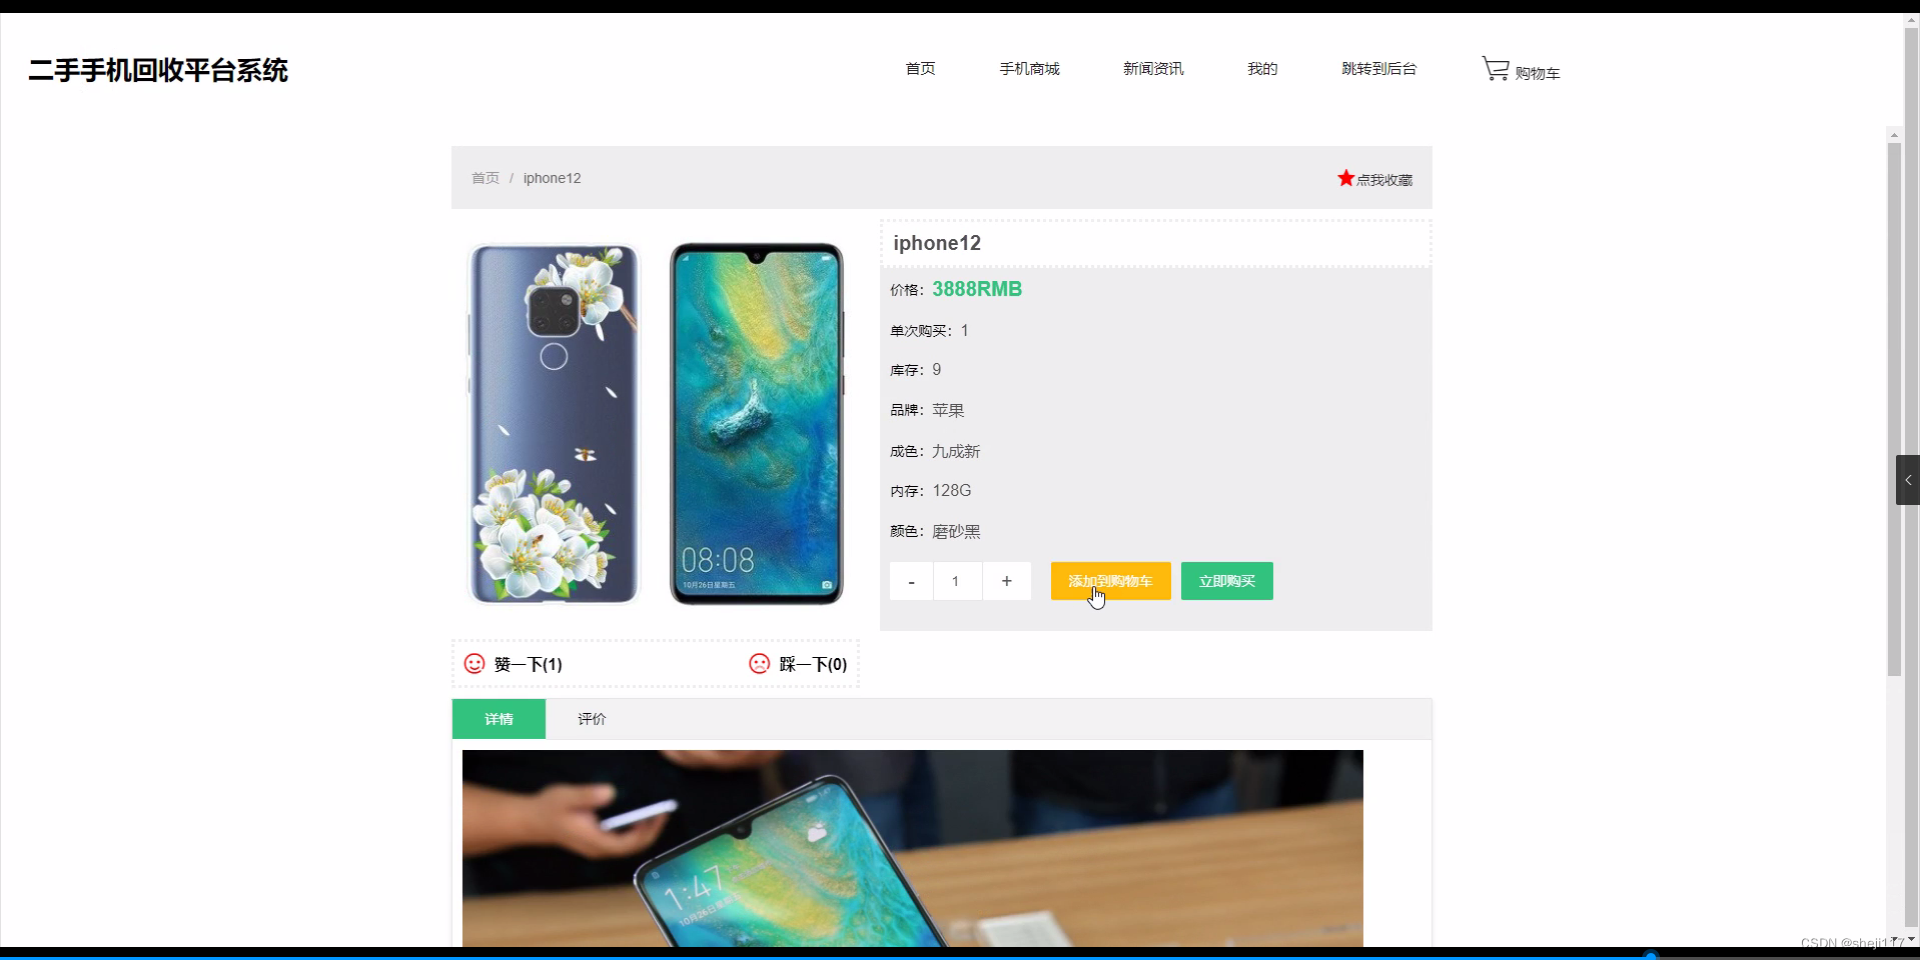This screenshot has height=960, width=1920.
Task: Add iphone12 to shopping cart
Action: tap(1110, 581)
